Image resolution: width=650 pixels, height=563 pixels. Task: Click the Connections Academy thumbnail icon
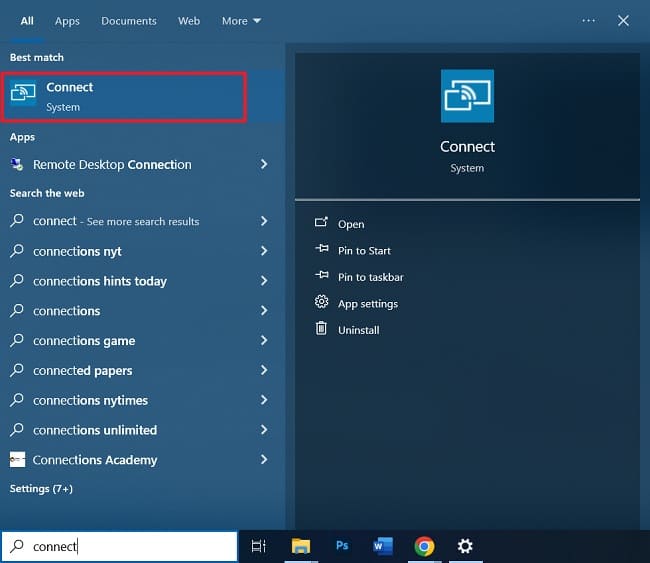pyautogui.click(x=17, y=459)
